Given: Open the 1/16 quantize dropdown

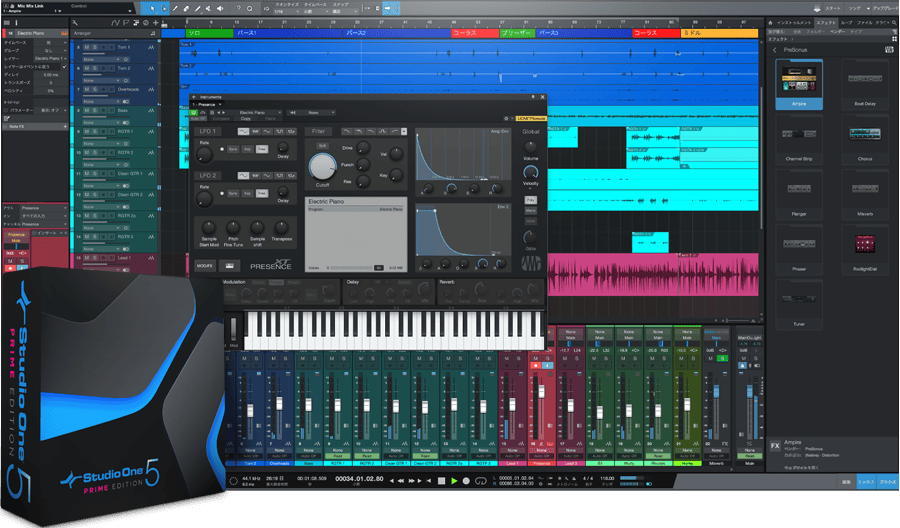Looking at the screenshot, I should [286, 11].
